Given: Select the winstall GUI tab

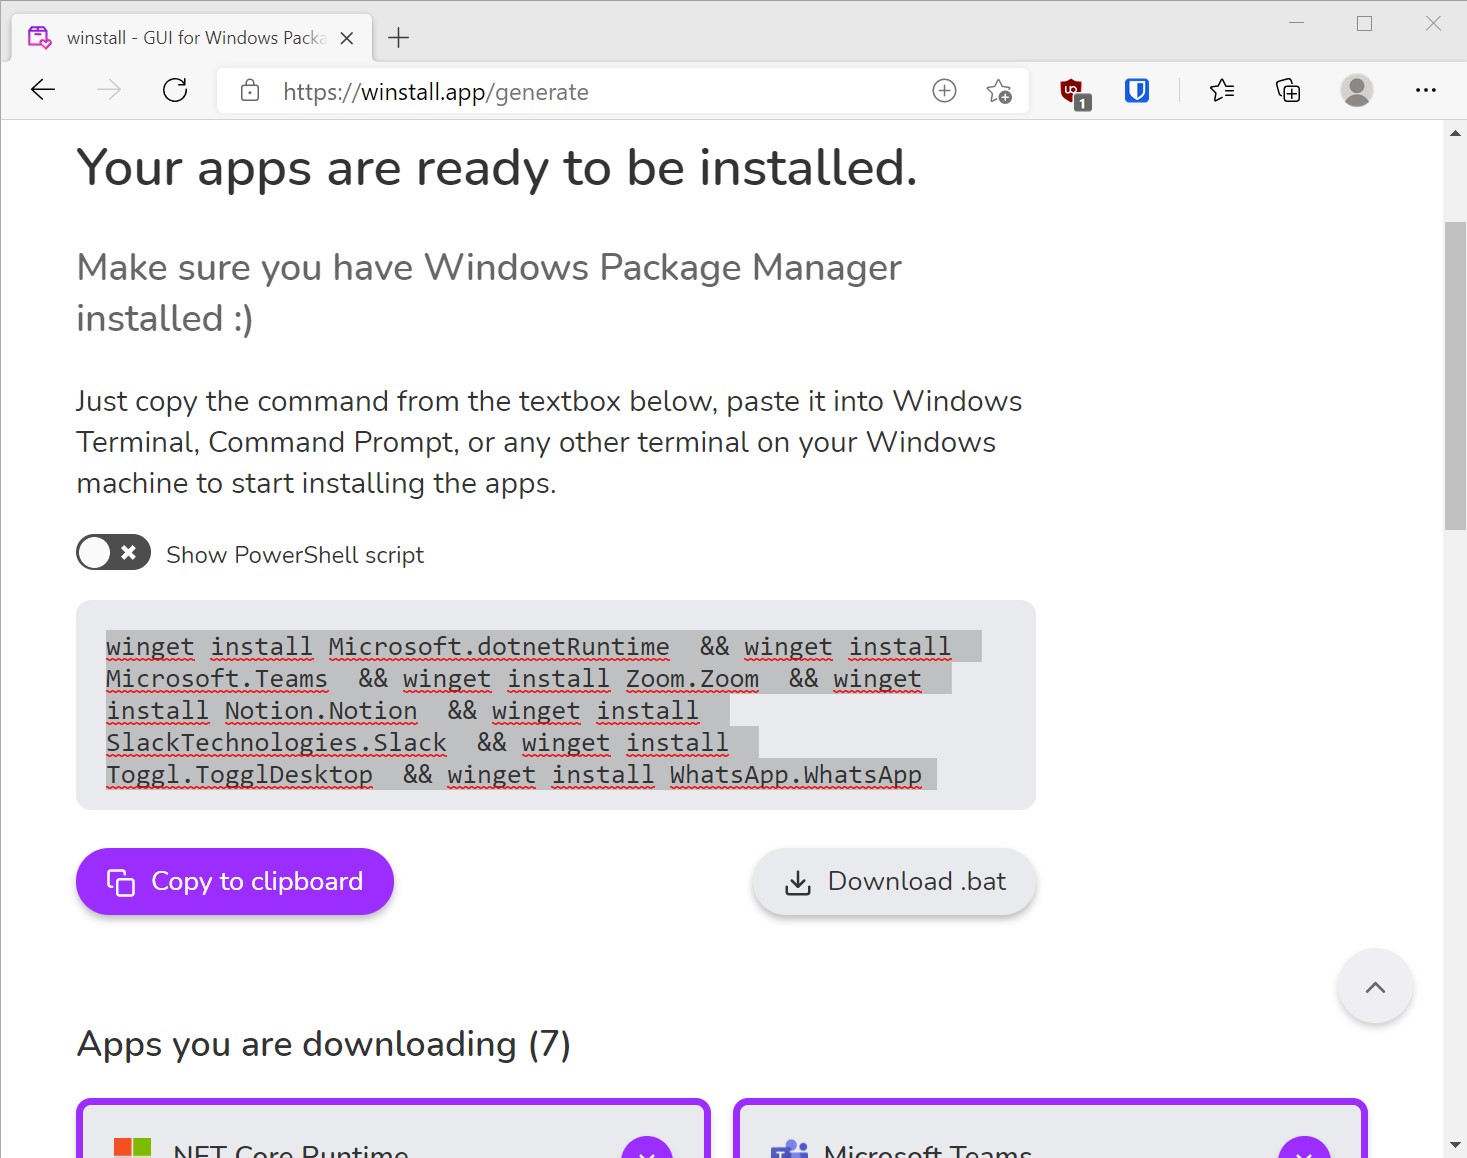Looking at the screenshot, I should [191, 38].
